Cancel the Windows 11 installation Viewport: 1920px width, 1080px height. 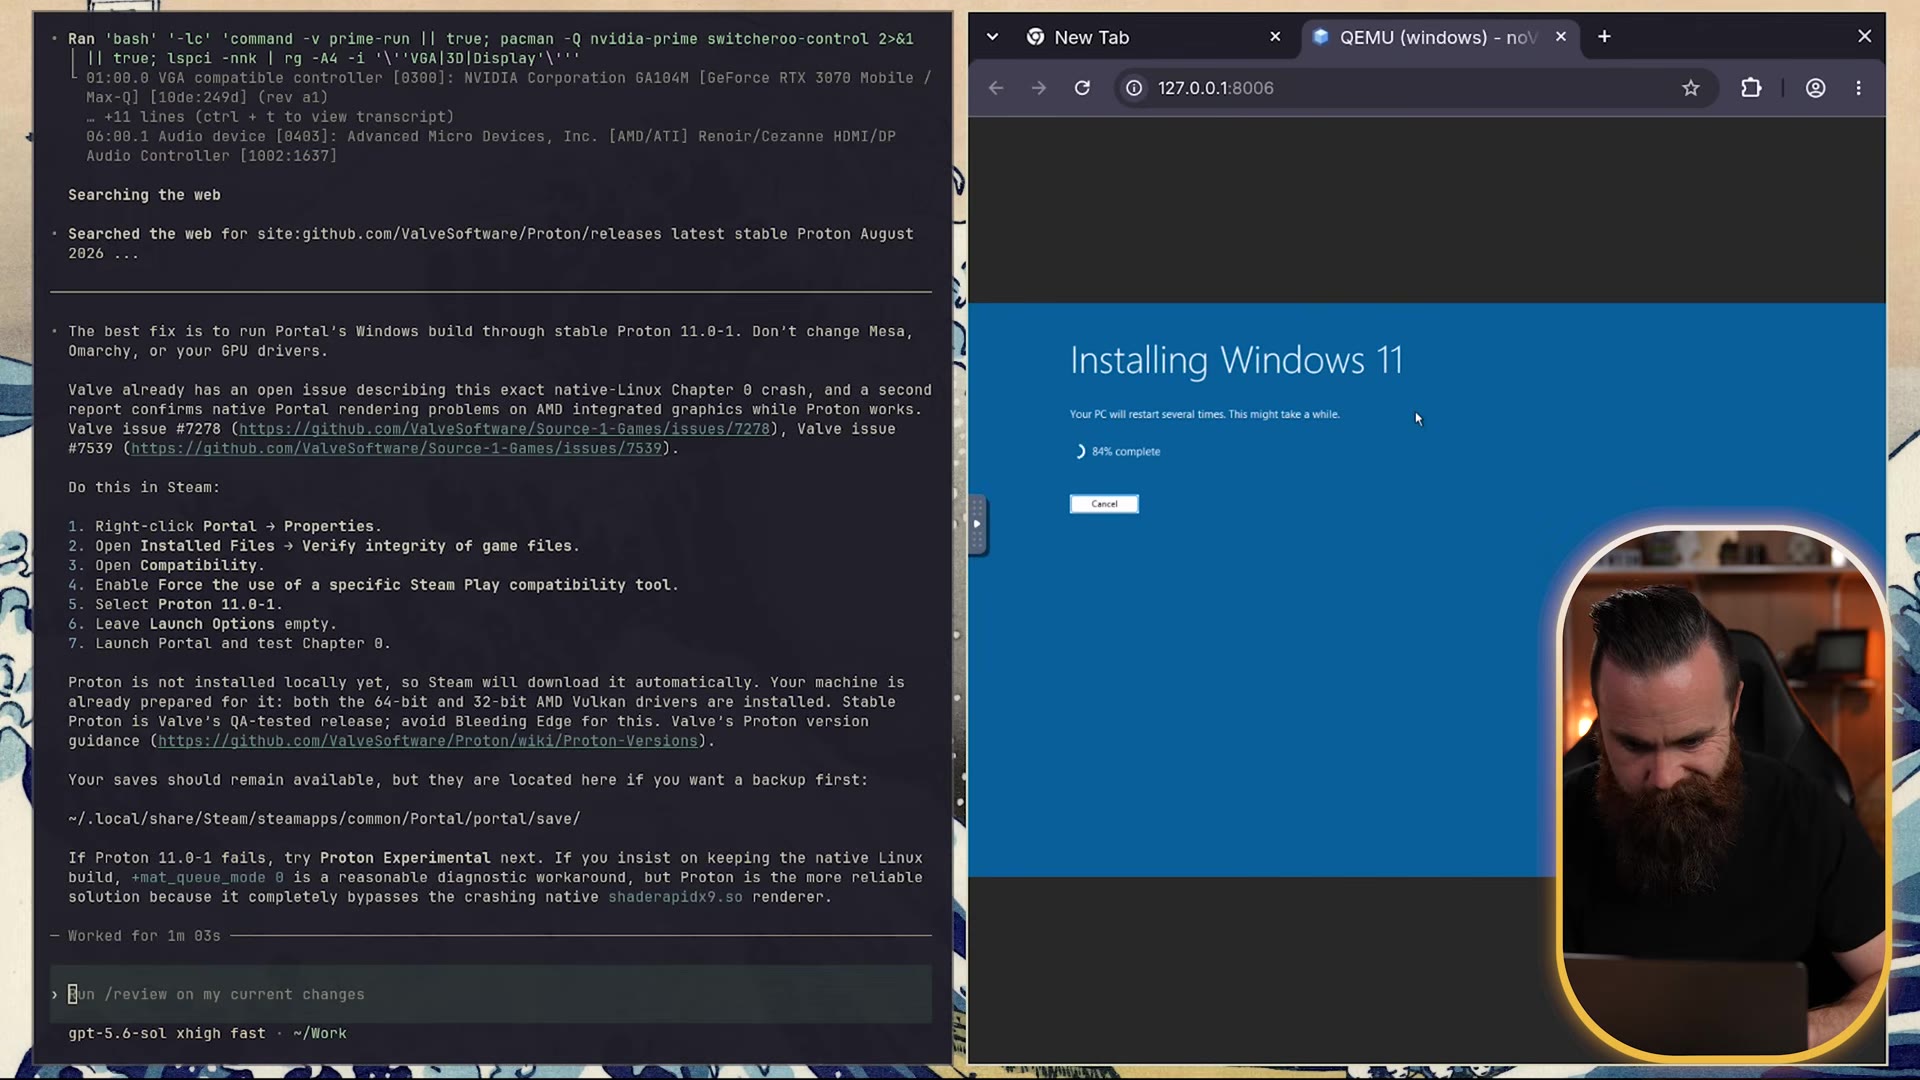[1104, 504]
